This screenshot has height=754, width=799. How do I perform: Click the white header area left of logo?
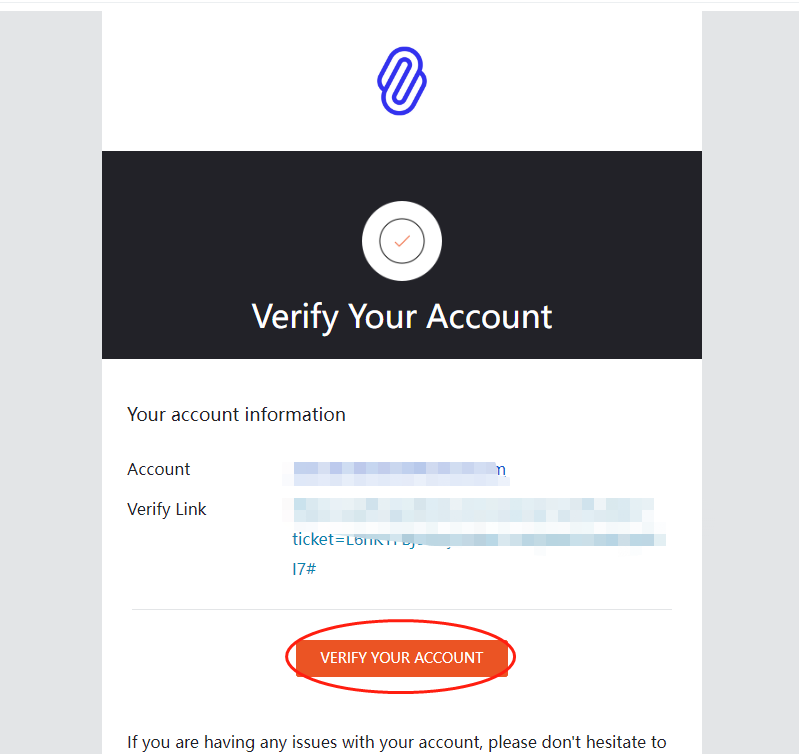tap(220, 80)
